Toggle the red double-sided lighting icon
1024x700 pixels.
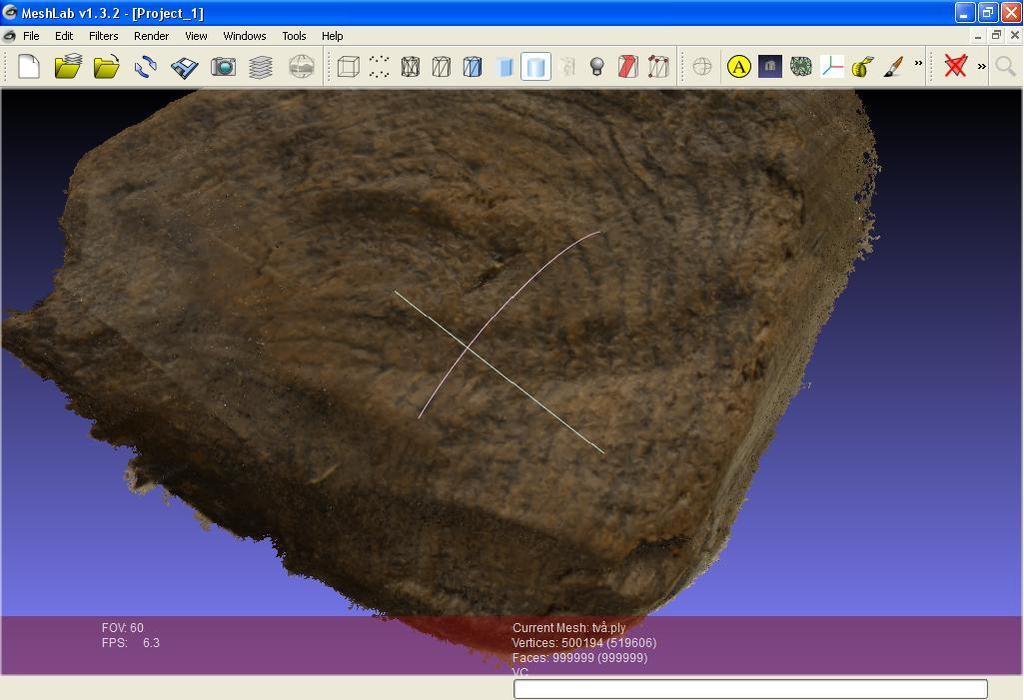click(628, 67)
